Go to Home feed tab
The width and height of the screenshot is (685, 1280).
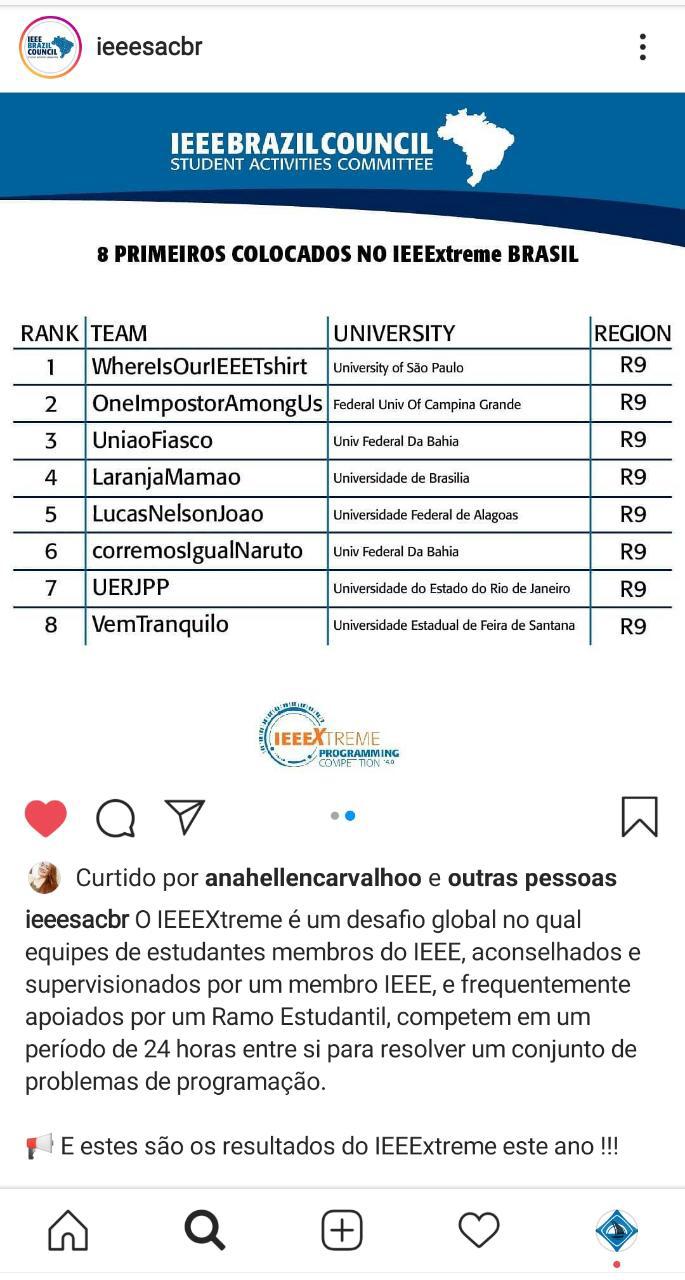pyautogui.click(x=68, y=1230)
